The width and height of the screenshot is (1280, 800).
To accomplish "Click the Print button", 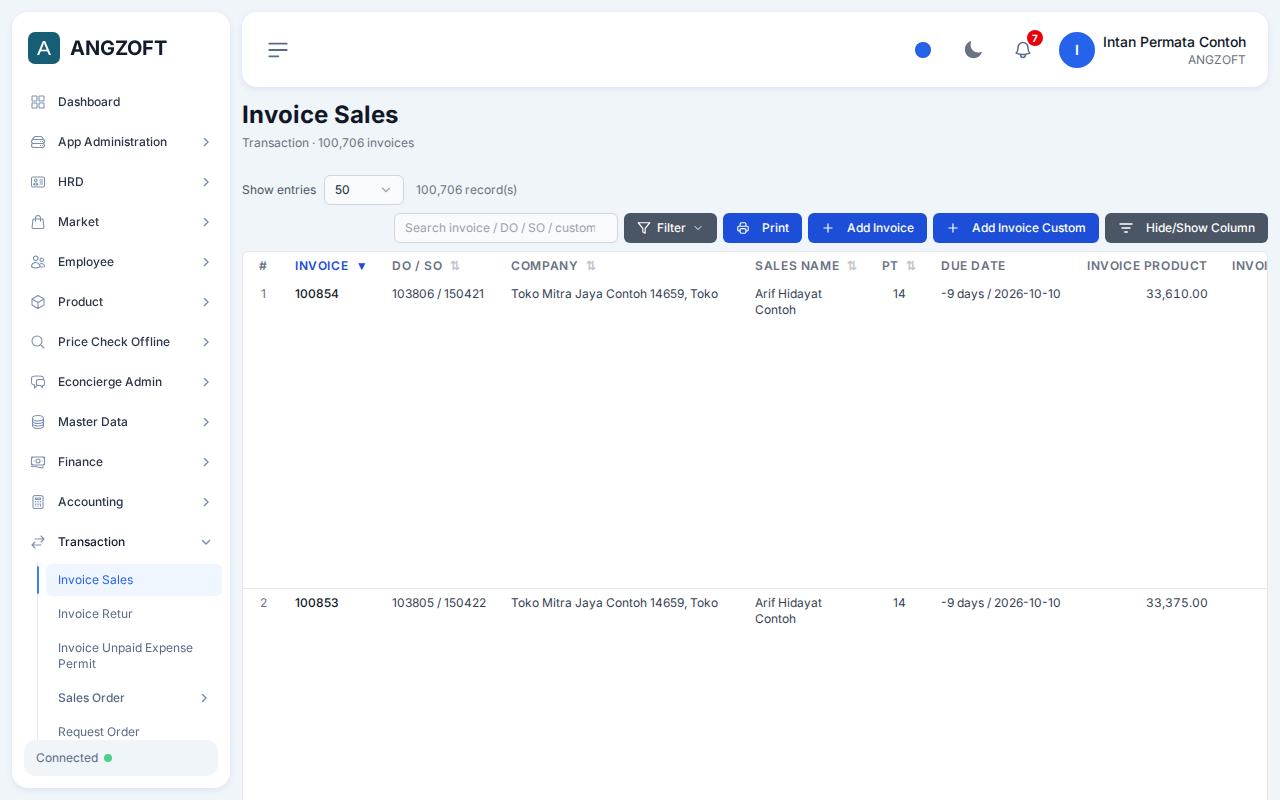I will [762, 228].
